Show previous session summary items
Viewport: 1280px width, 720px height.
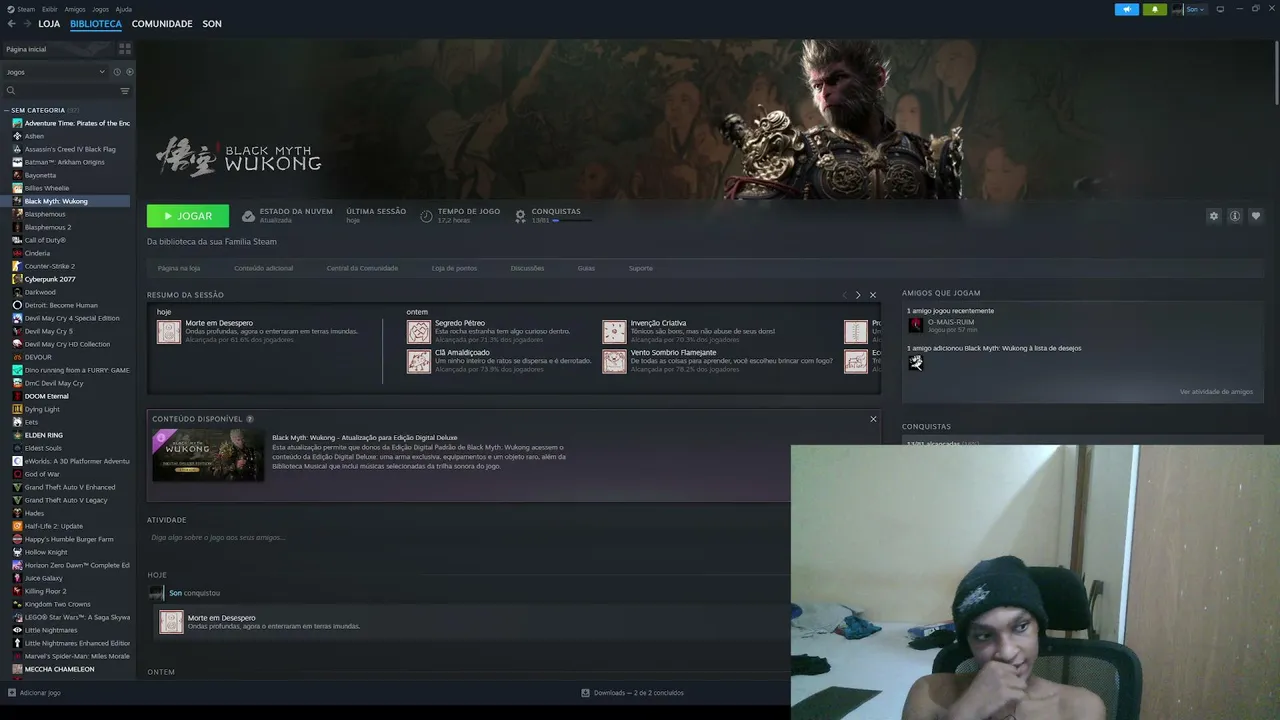(844, 295)
